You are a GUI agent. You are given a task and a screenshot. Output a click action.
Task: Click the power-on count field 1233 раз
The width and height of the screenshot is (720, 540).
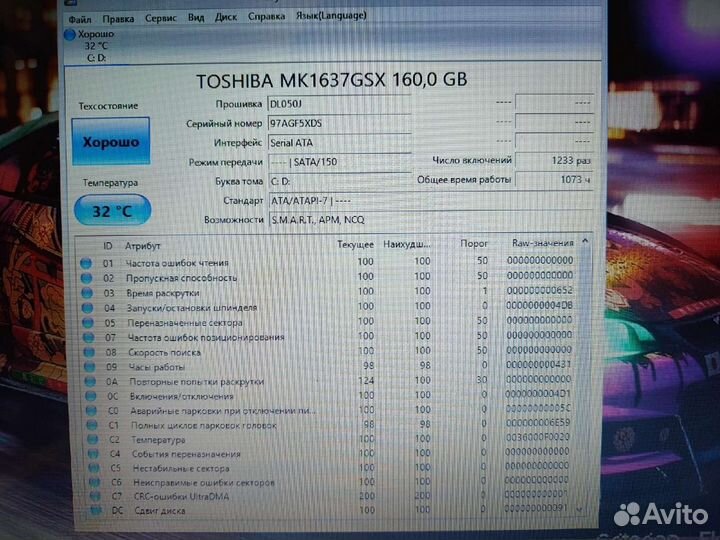(x=563, y=160)
